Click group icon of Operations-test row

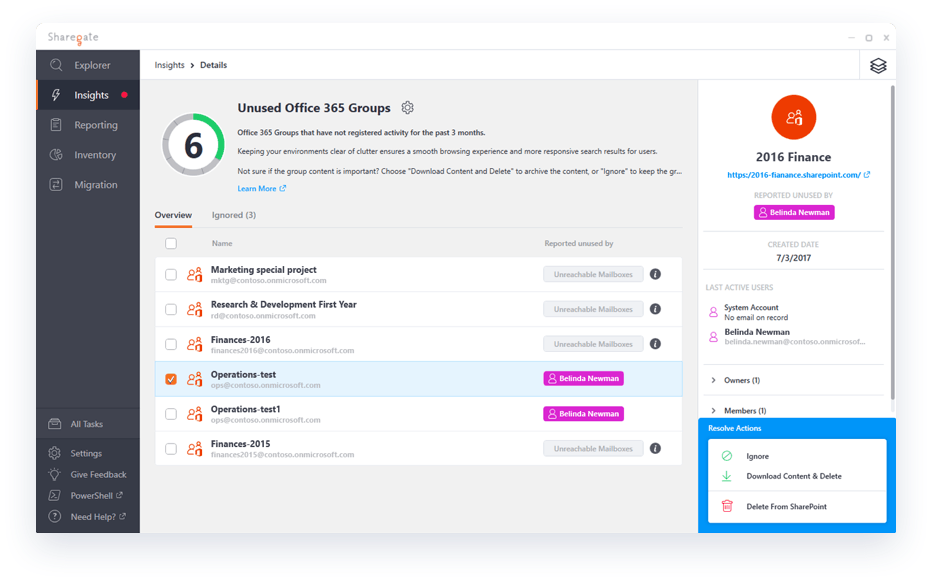click(194, 379)
